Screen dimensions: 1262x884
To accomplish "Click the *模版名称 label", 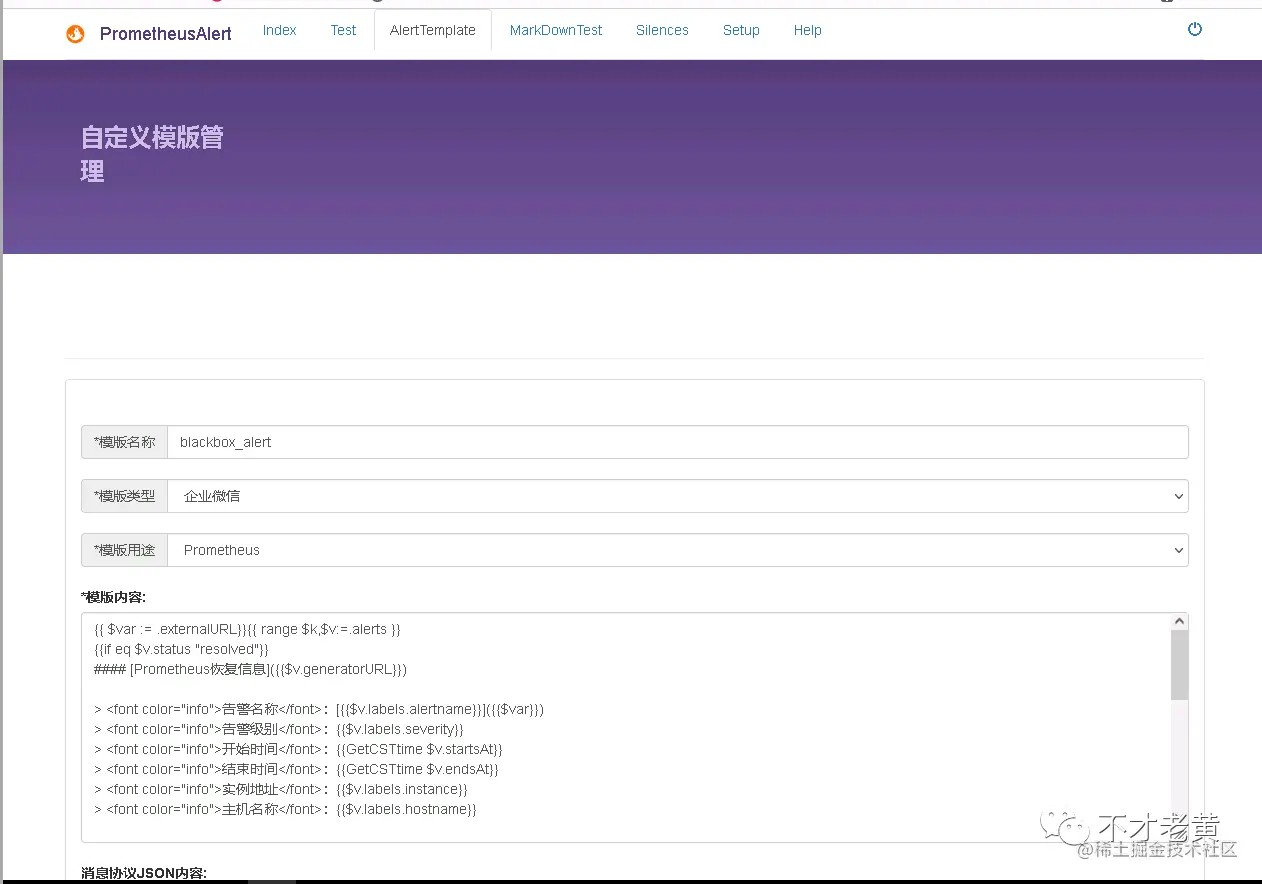I will pyautogui.click(x=124, y=442).
